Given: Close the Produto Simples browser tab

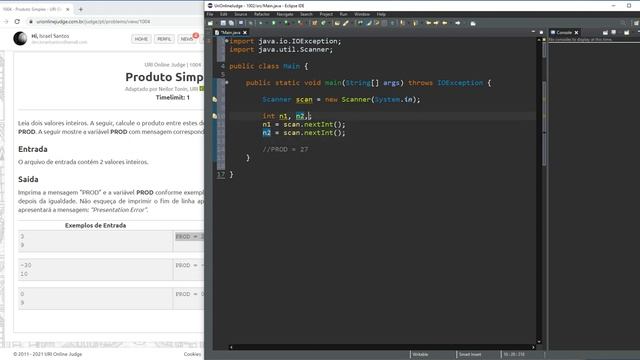Looking at the screenshot, I should [68, 9].
